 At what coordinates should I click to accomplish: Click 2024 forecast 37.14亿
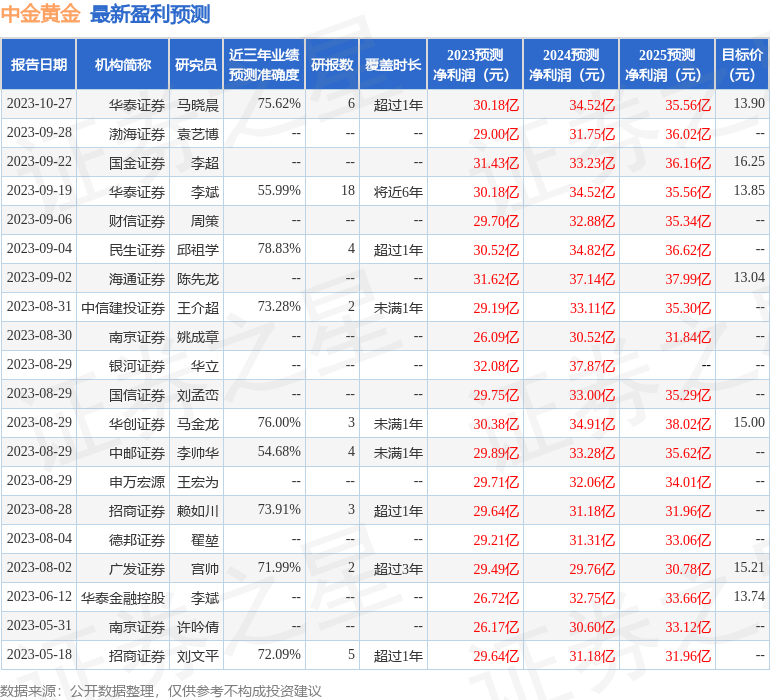pos(592,279)
